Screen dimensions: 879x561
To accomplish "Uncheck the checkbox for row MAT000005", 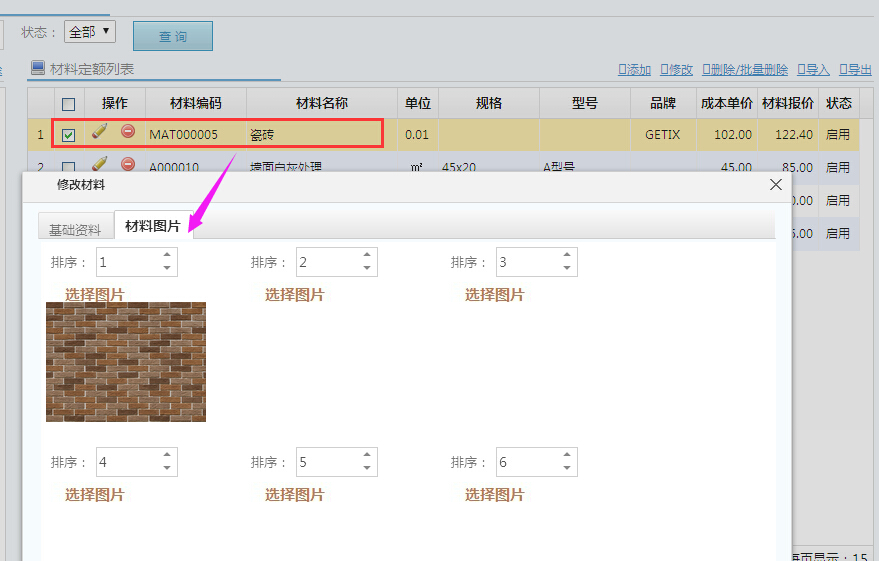I will coord(68,135).
